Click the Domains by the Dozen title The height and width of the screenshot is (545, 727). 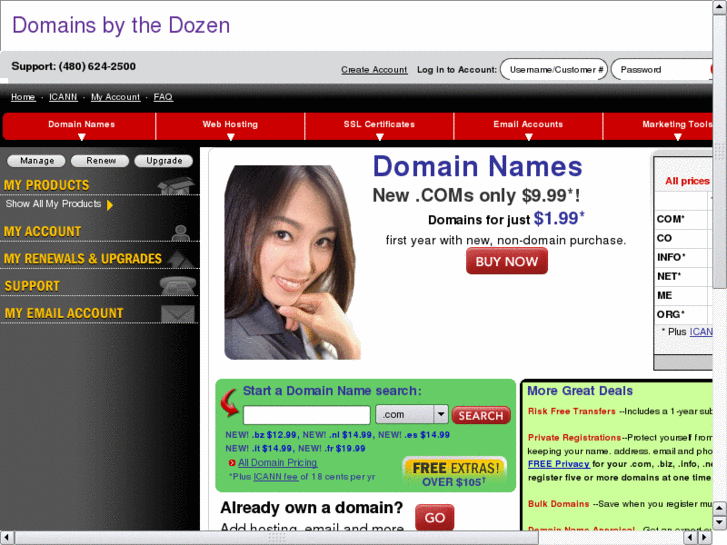[x=121, y=26]
